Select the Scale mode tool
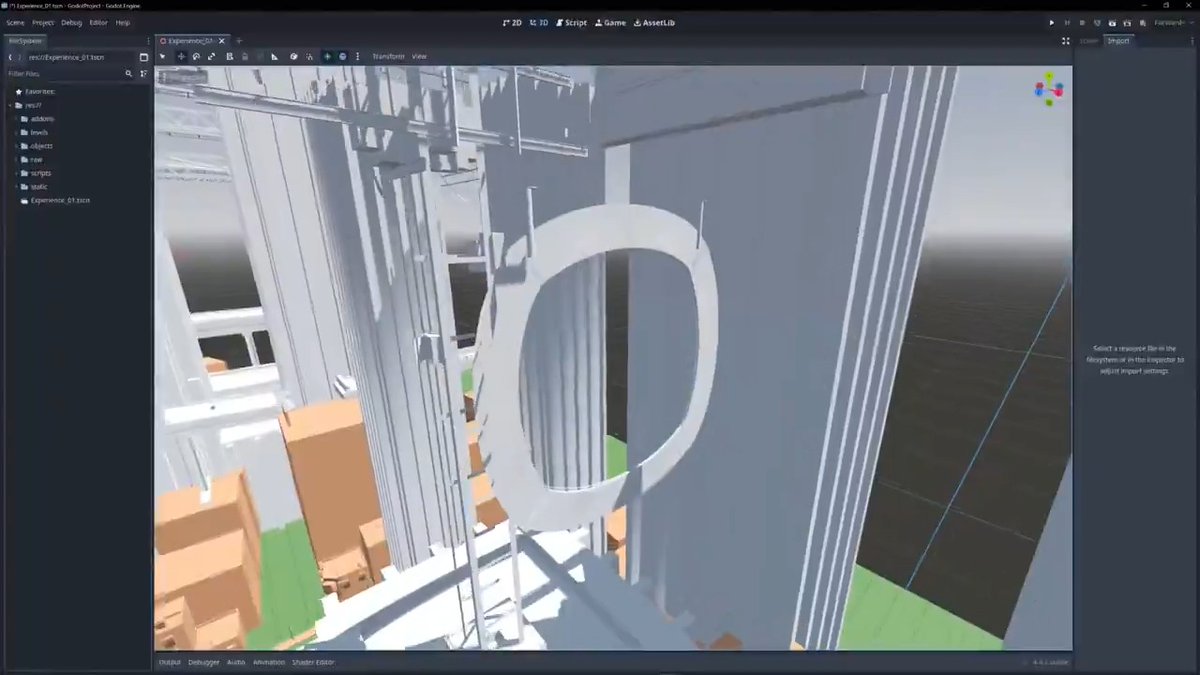The height and width of the screenshot is (675, 1200). pos(212,56)
